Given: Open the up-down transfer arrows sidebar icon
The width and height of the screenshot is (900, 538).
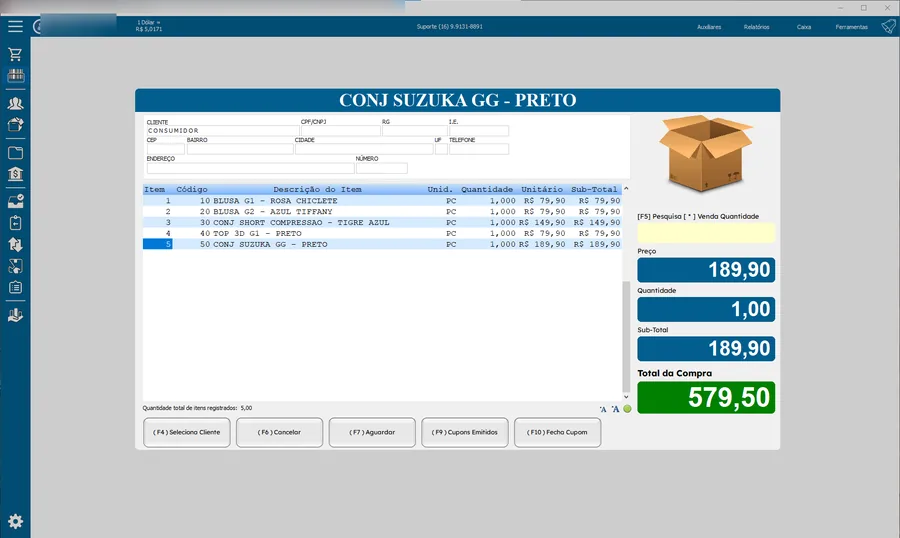Looking at the screenshot, I should pos(15,245).
